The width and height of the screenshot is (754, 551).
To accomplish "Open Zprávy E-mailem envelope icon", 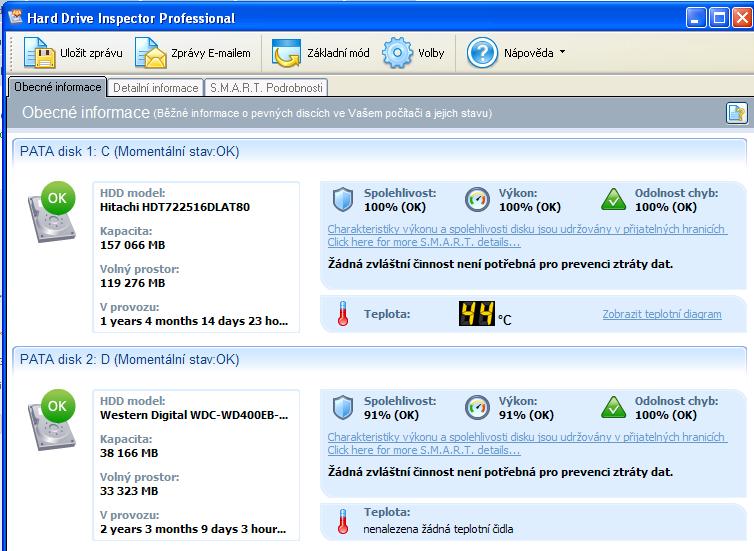I will coord(149,52).
